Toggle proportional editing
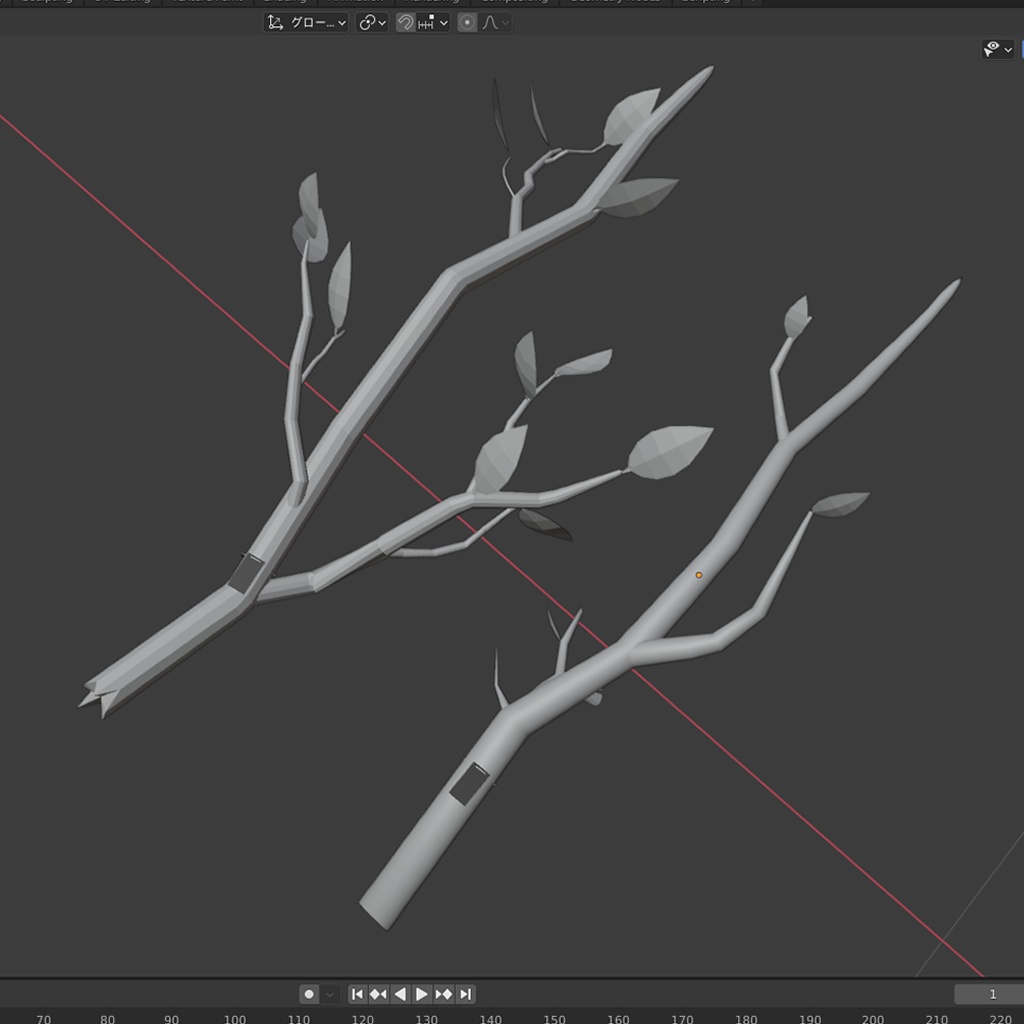 tap(467, 23)
